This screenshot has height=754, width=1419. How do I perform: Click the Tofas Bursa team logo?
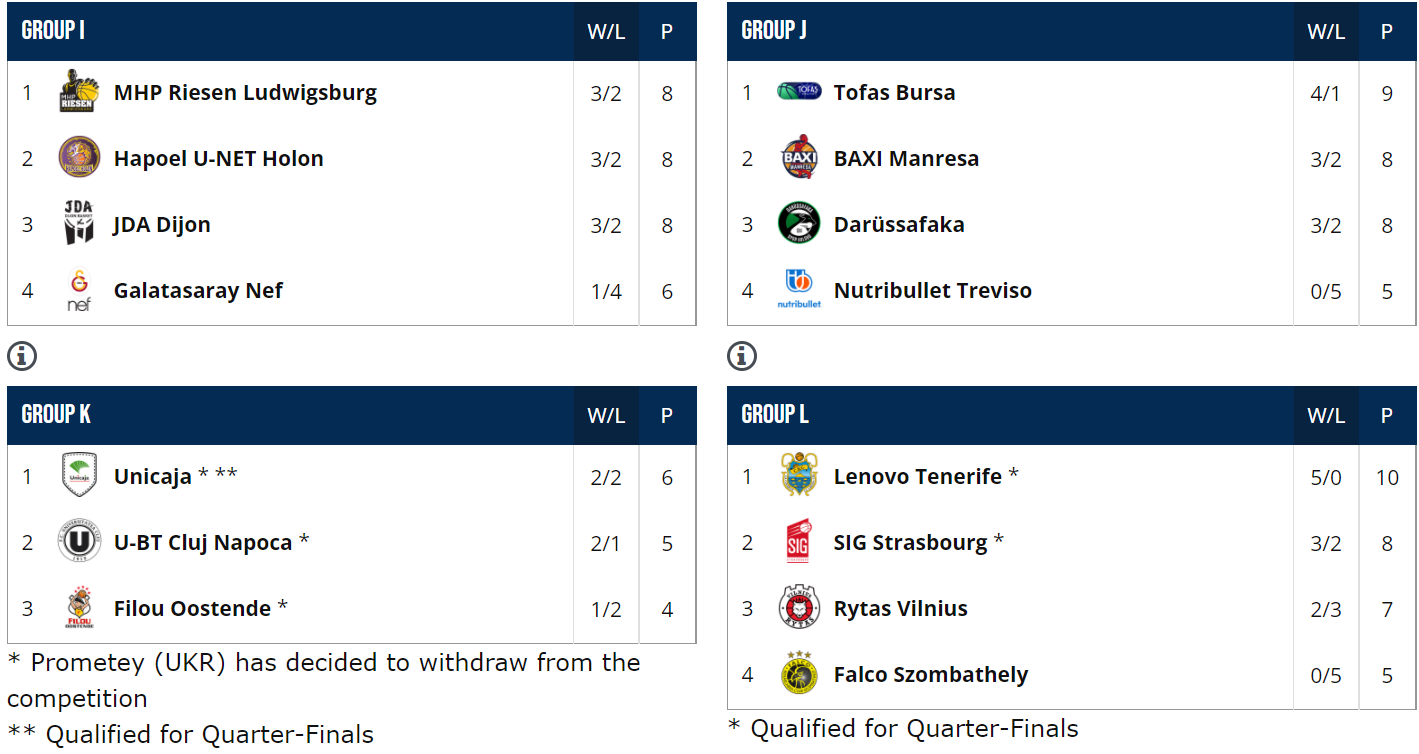799,92
